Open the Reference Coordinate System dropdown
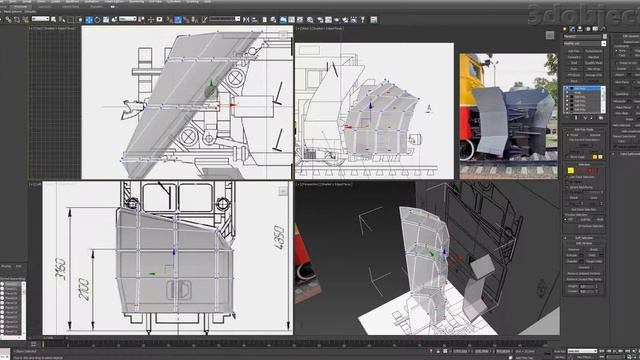 (x=127, y=19)
